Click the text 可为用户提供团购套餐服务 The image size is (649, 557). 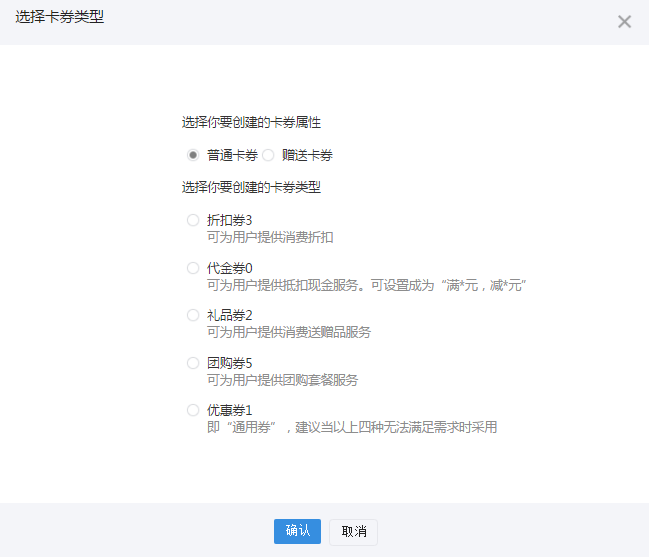tap(282, 380)
